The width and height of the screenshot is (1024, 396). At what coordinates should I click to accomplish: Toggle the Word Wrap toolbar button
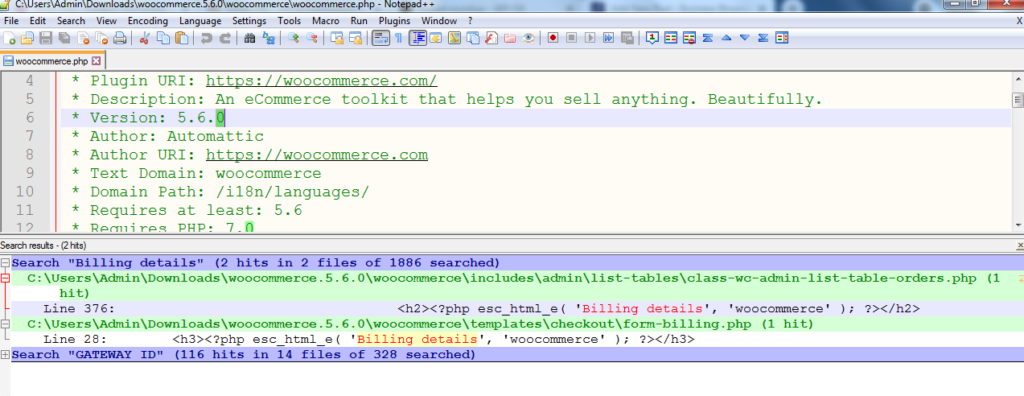[x=381, y=38]
